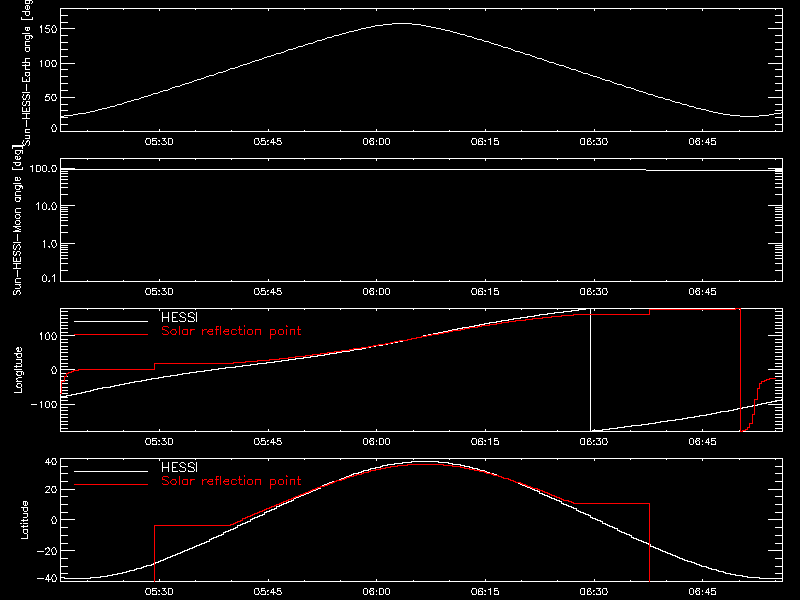The width and height of the screenshot is (800, 600).
Task: Click 06:00 label under Latitude plot
Action: point(376,591)
